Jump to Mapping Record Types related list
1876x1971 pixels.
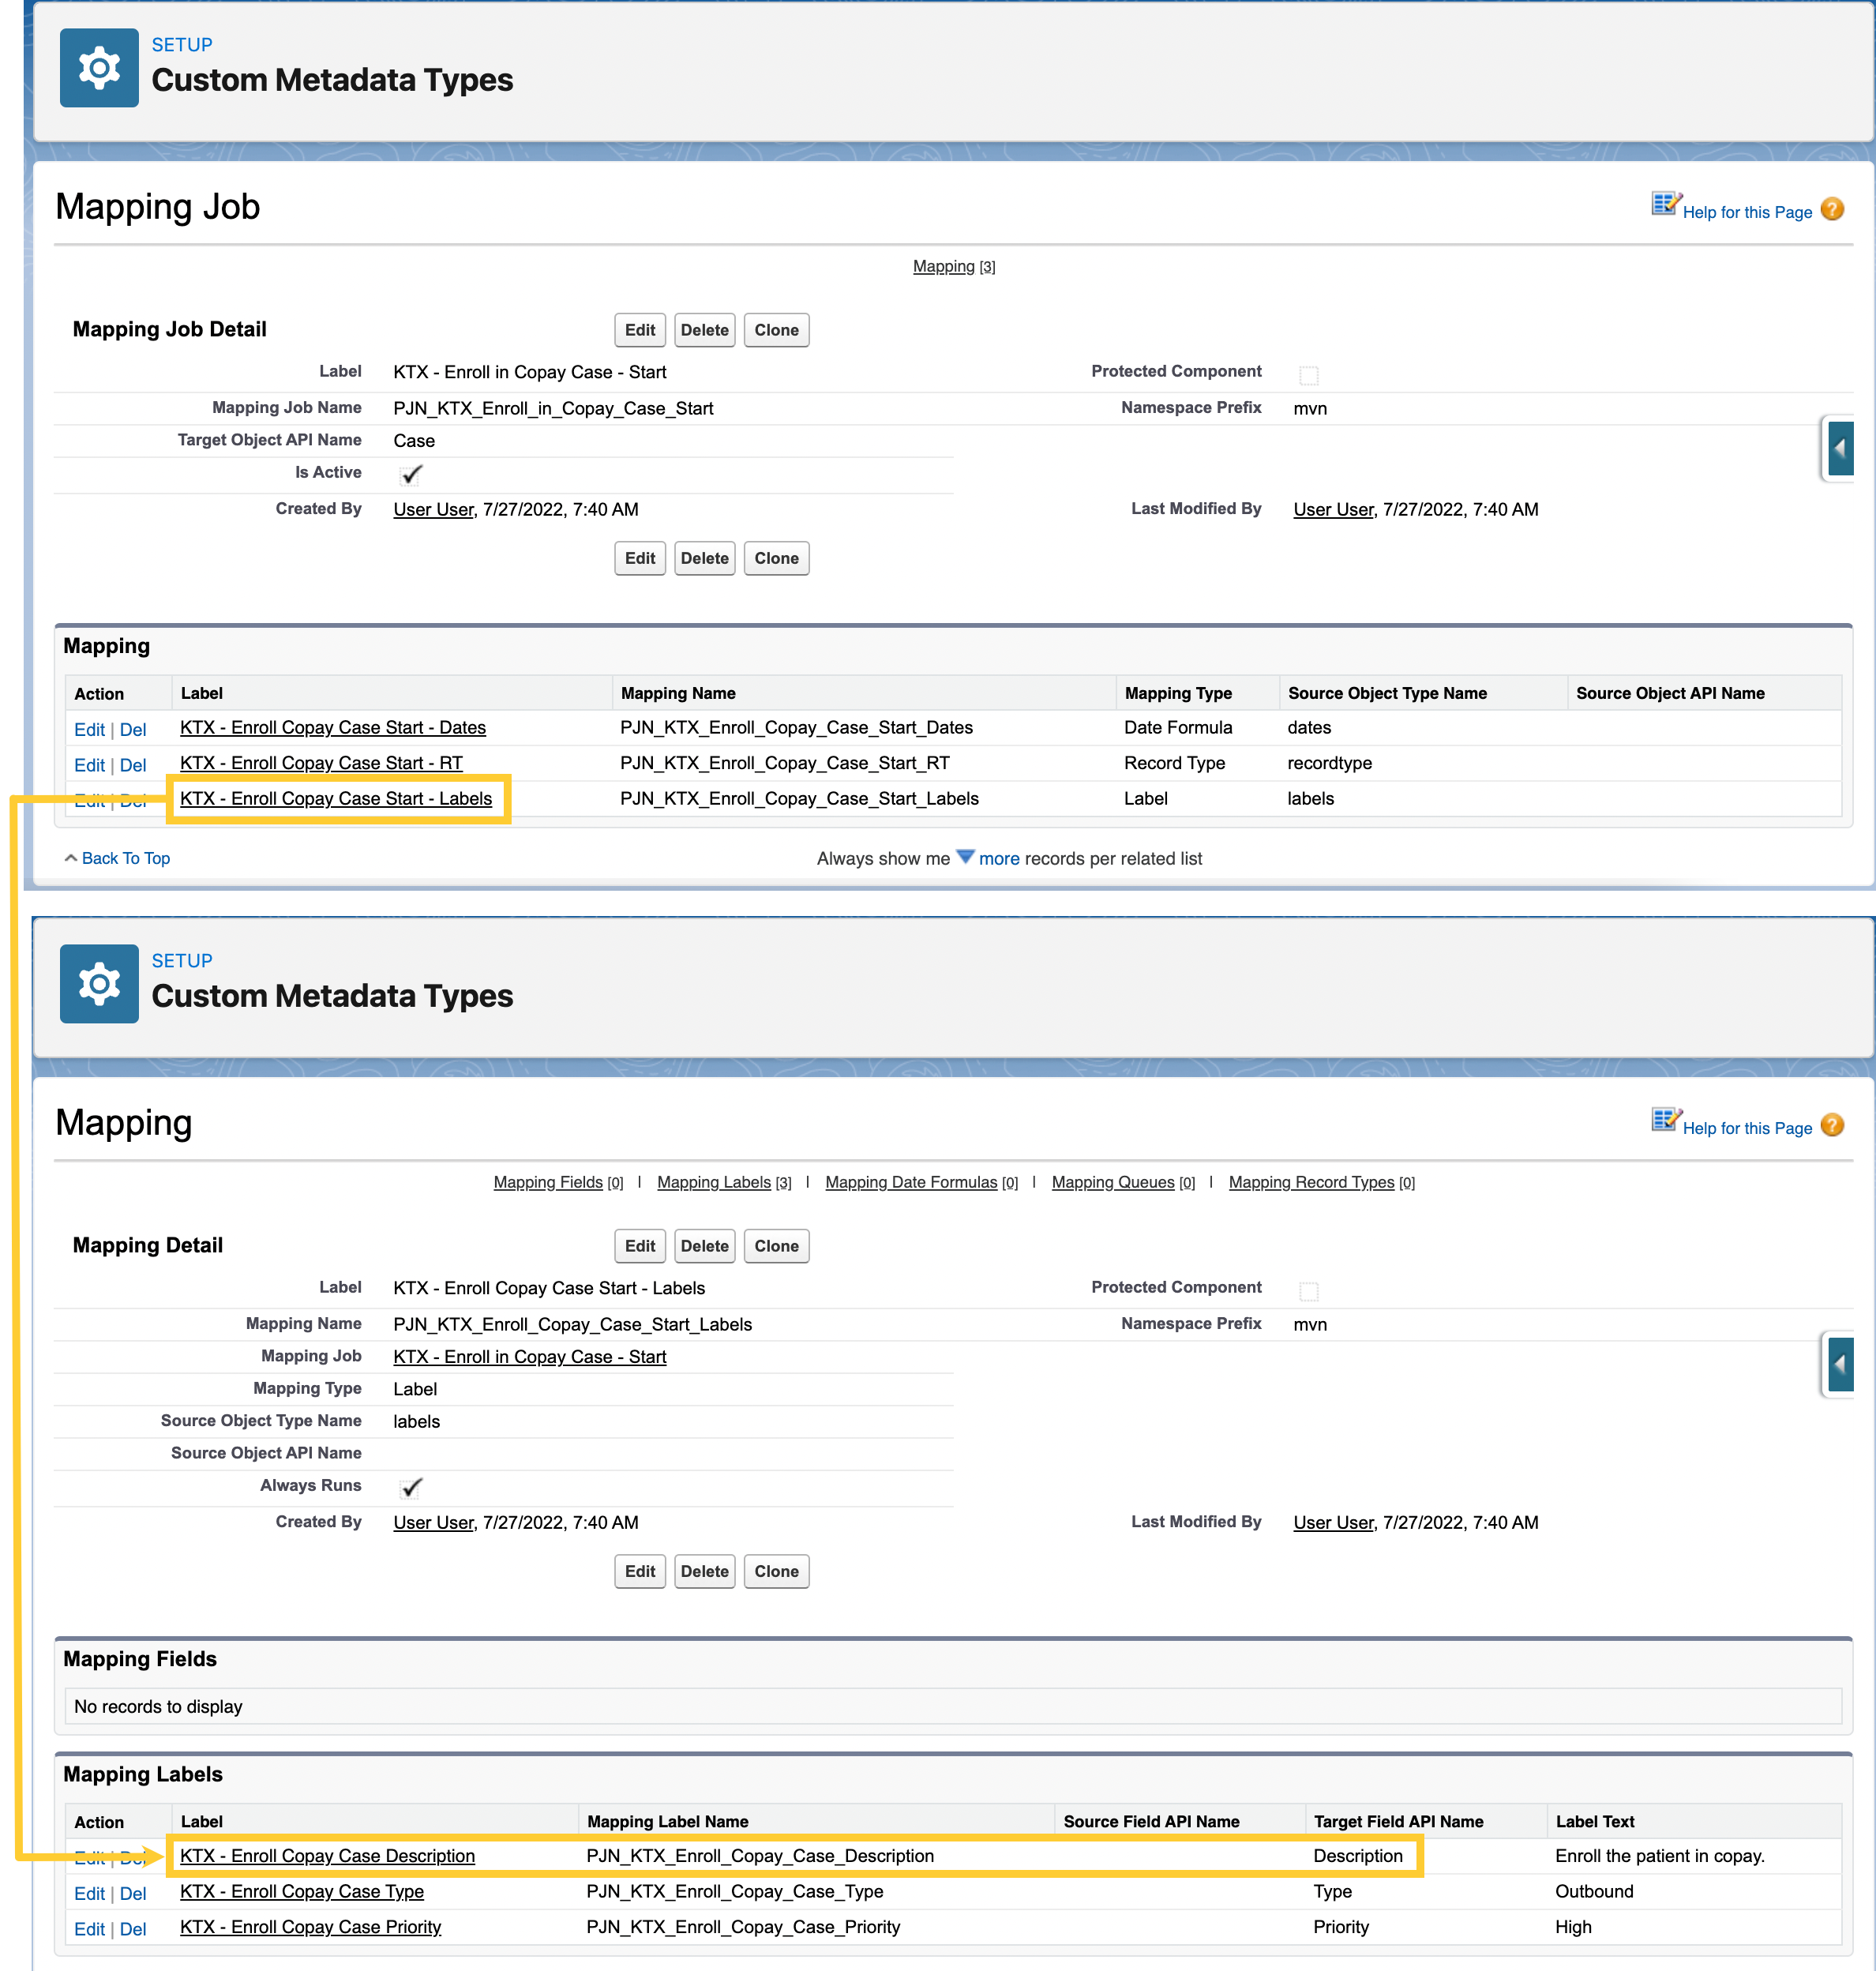click(1322, 1182)
